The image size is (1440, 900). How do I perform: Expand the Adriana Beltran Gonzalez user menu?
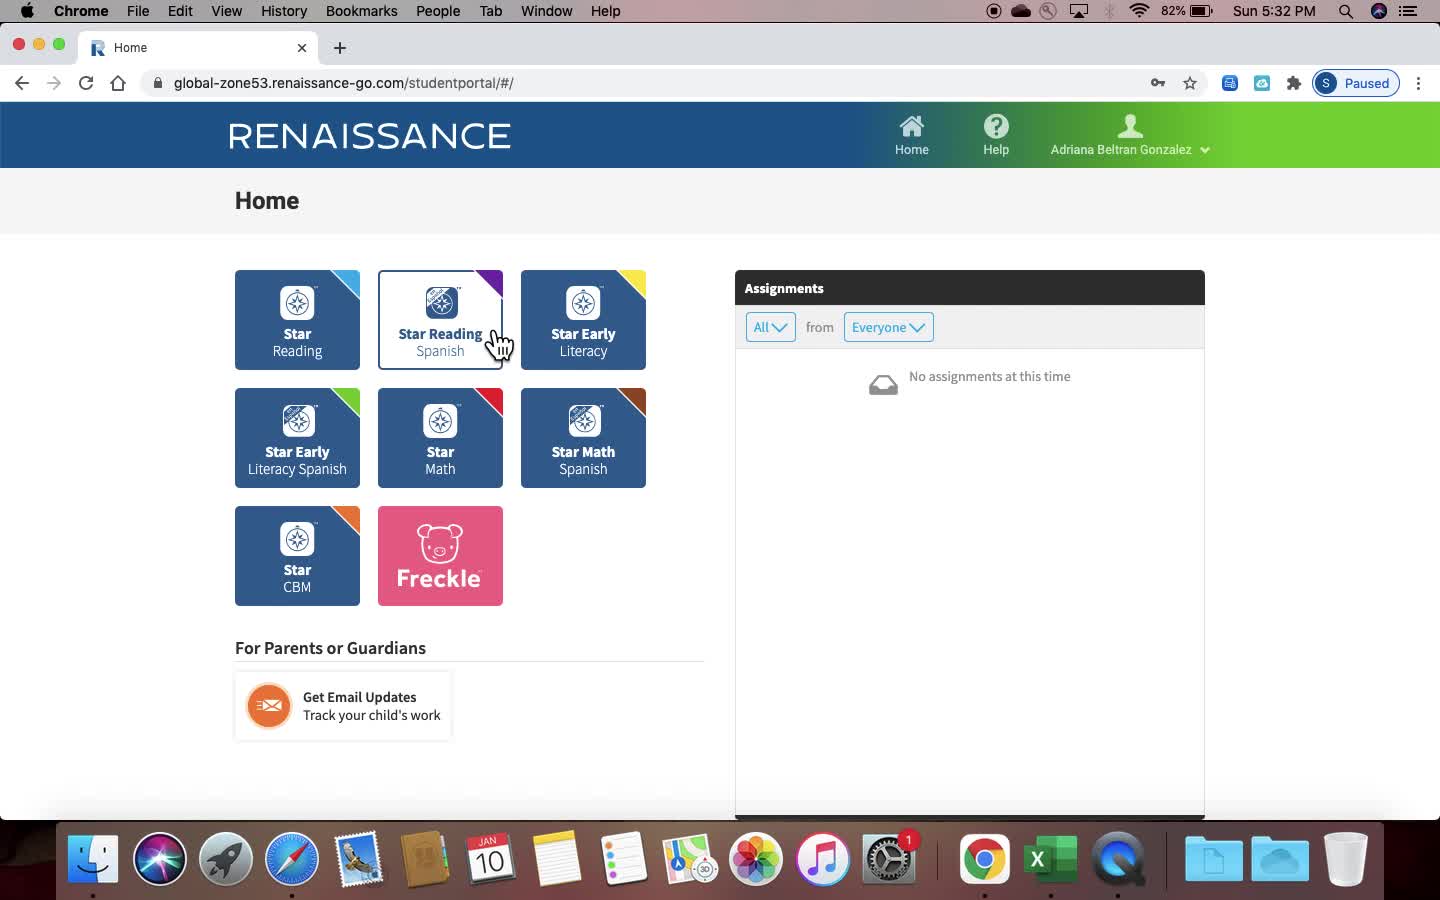[1130, 135]
